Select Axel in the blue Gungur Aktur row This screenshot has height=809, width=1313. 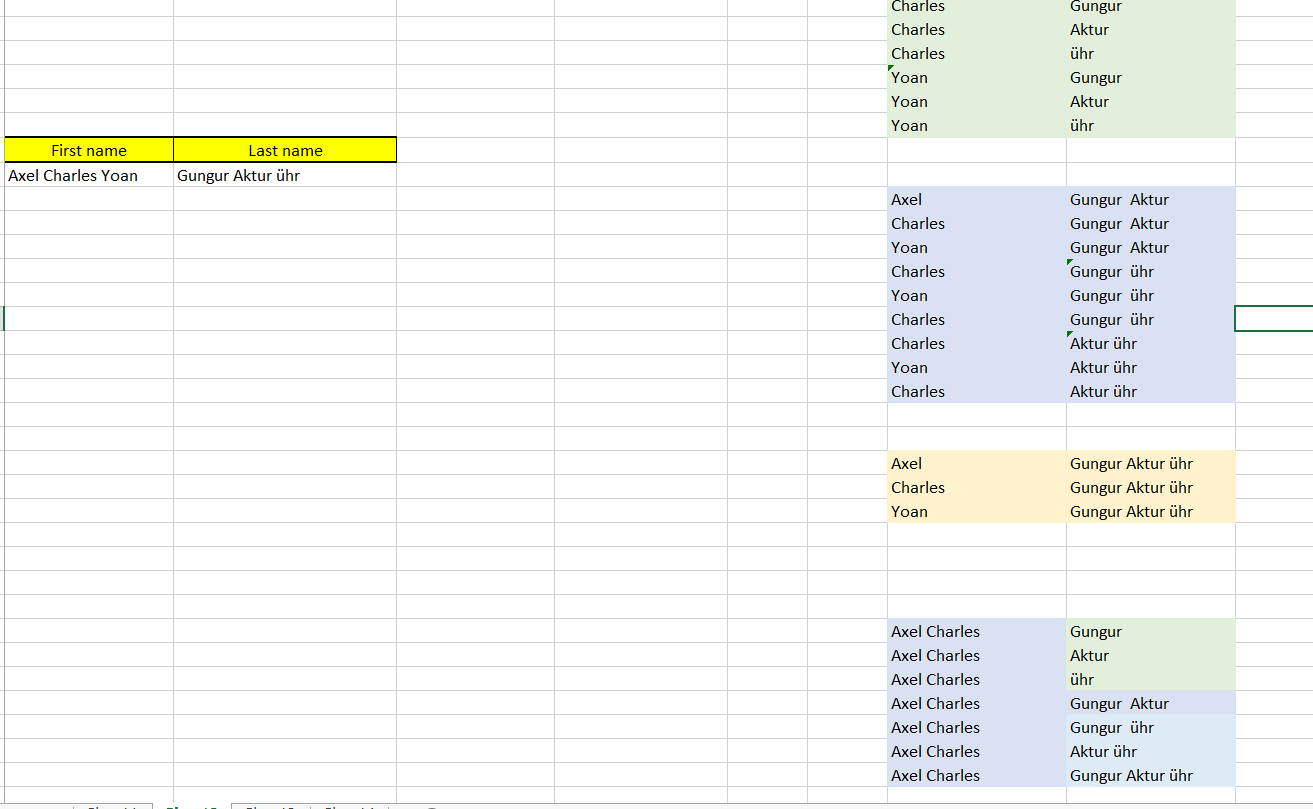tap(977, 199)
